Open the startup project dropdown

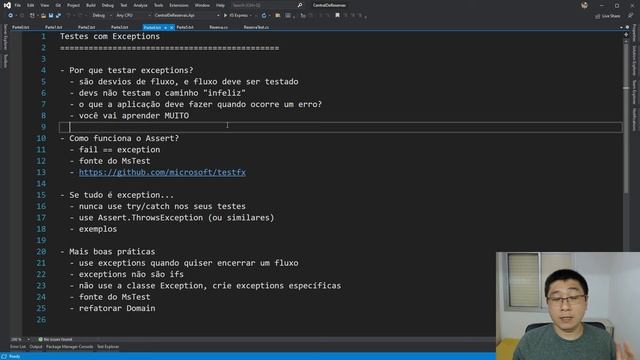click(187, 16)
